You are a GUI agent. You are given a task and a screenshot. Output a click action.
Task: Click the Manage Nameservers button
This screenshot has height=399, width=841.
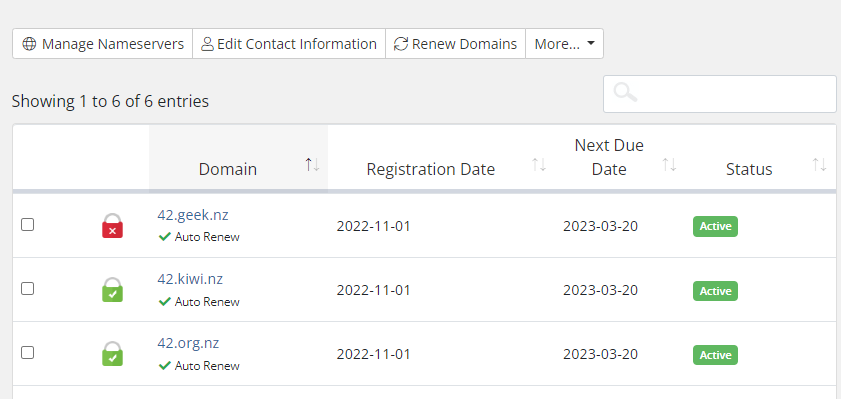coord(102,44)
